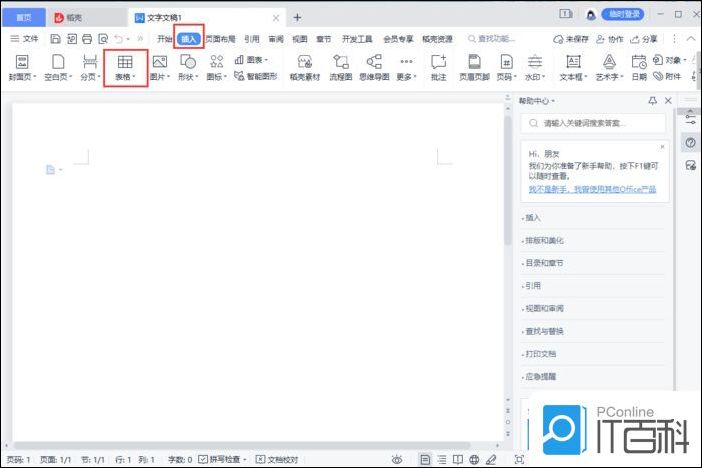Open Header and Footer (页眉页脚)
Screen dimensions: 702x468
pyautogui.click(x=475, y=68)
